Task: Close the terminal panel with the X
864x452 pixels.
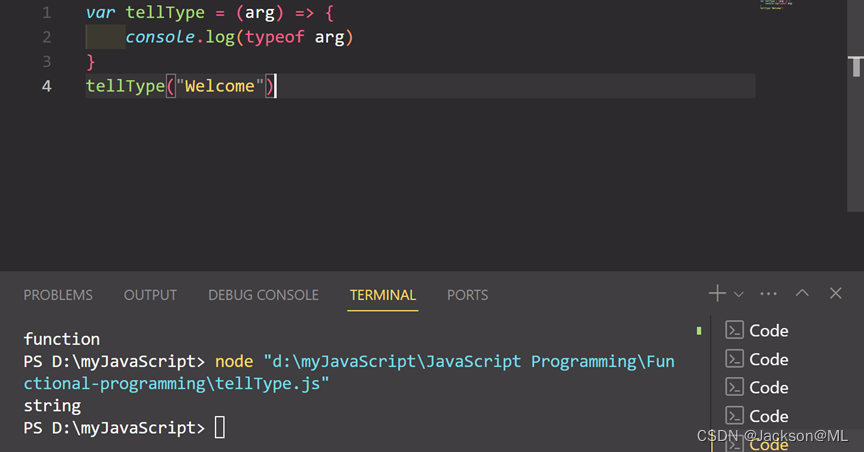Action: [x=836, y=294]
